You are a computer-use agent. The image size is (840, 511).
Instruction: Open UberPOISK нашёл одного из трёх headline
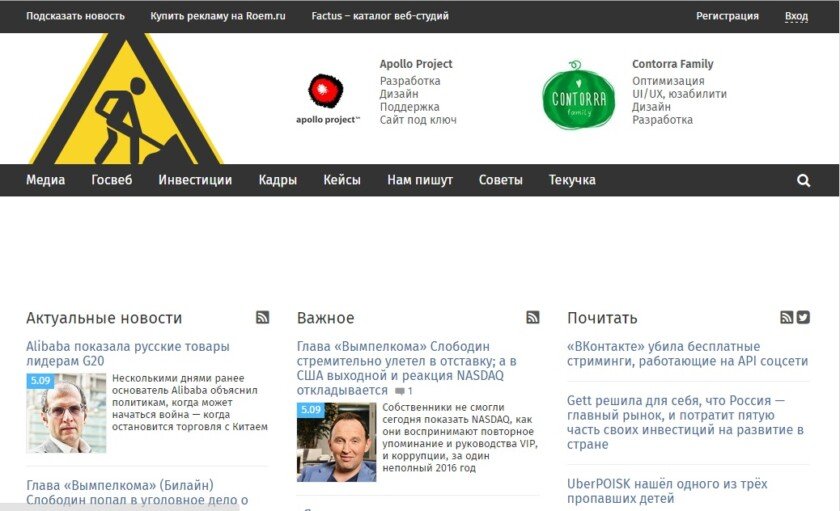click(667, 491)
